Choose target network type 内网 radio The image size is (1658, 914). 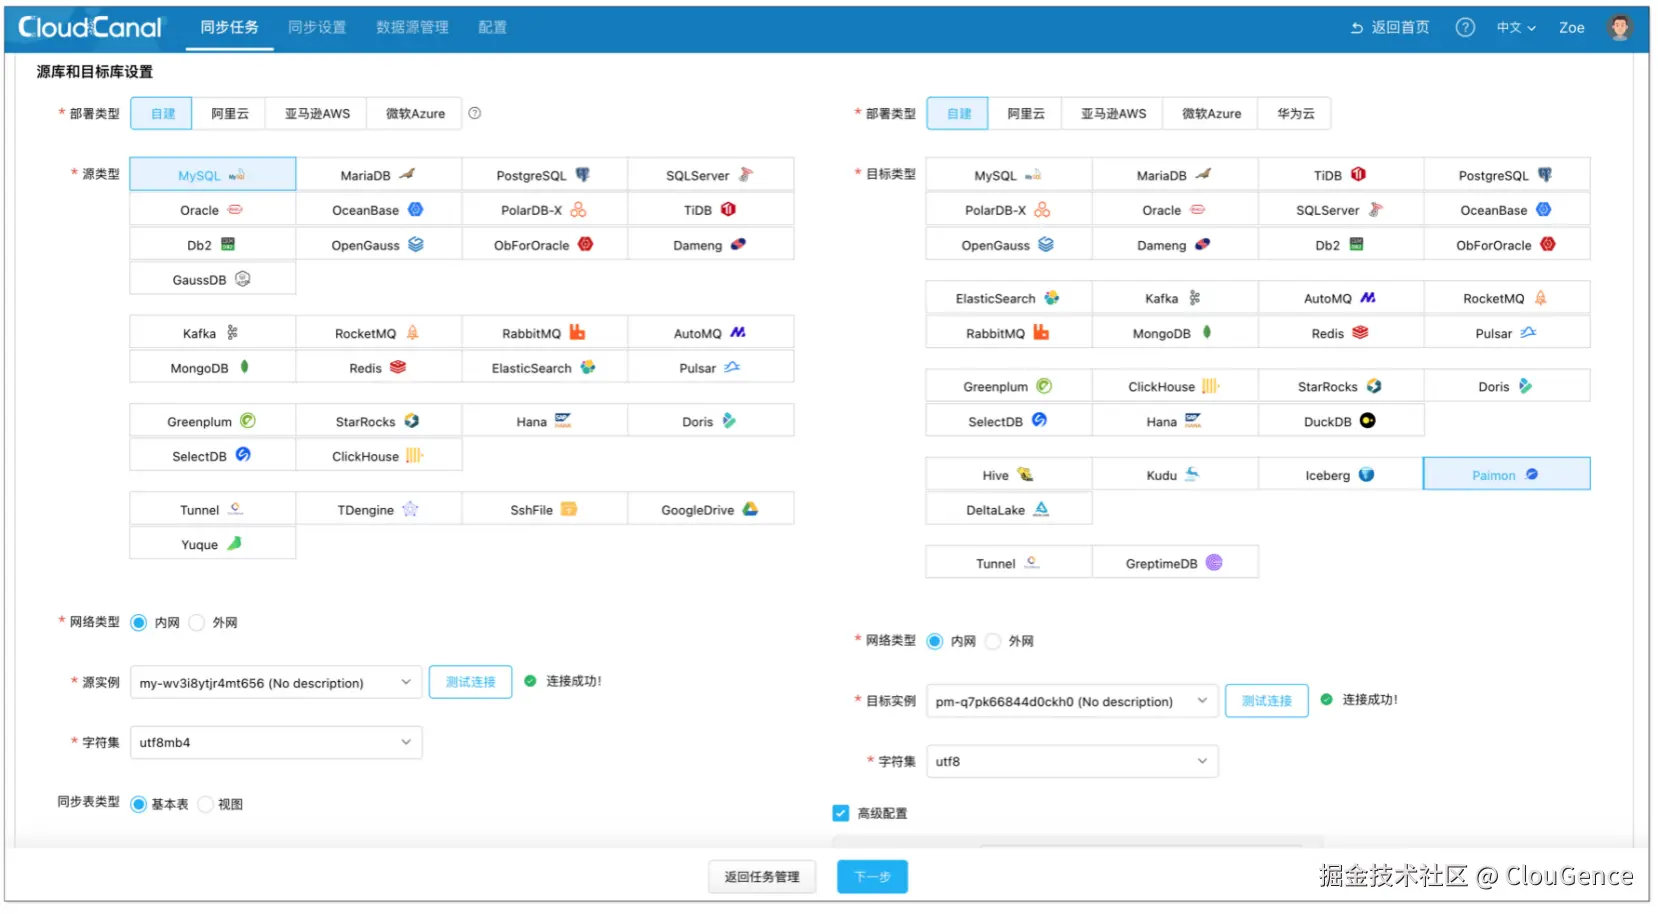[x=935, y=641]
